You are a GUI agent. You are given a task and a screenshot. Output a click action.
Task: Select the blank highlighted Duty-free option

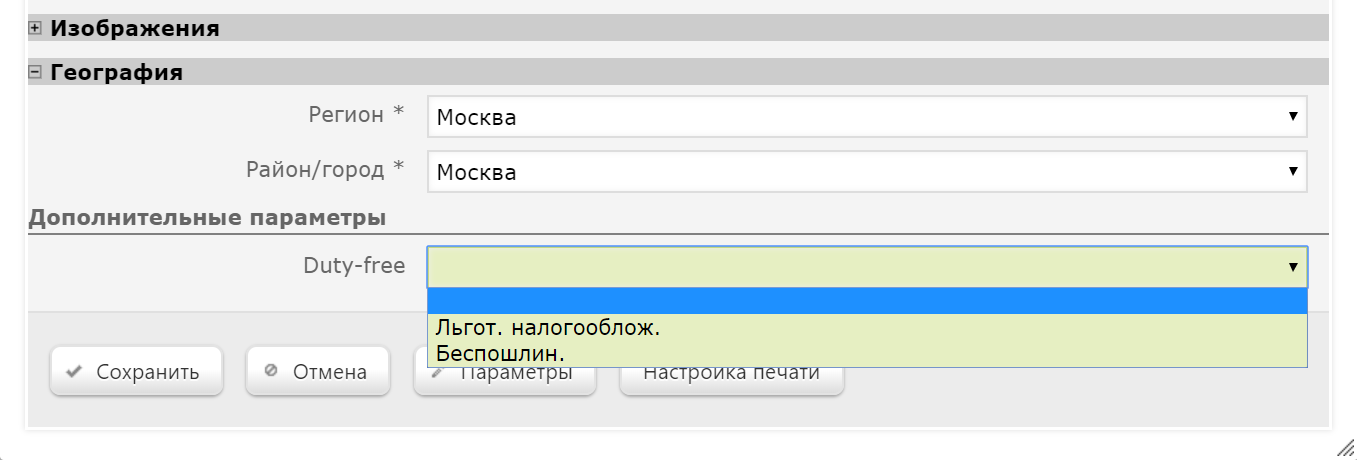tap(867, 301)
